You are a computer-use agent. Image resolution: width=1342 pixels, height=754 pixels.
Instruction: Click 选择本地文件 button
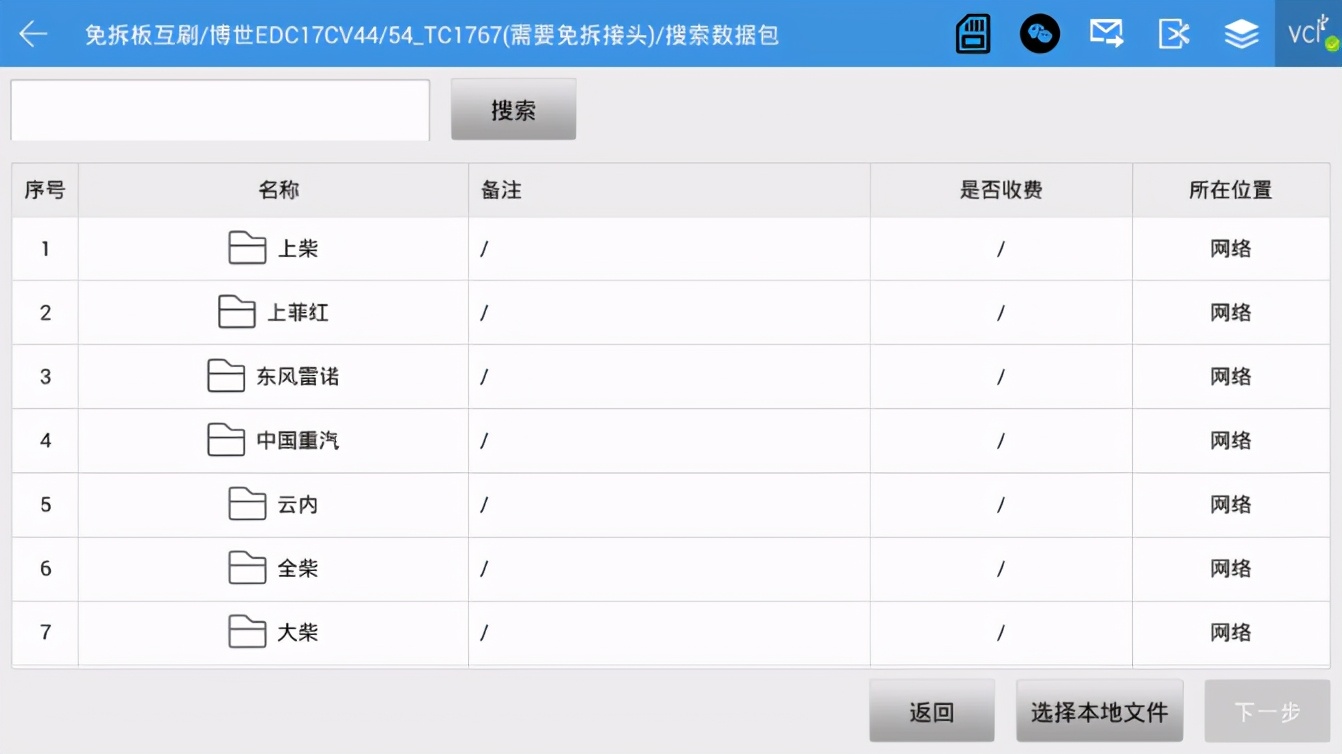coord(1100,712)
